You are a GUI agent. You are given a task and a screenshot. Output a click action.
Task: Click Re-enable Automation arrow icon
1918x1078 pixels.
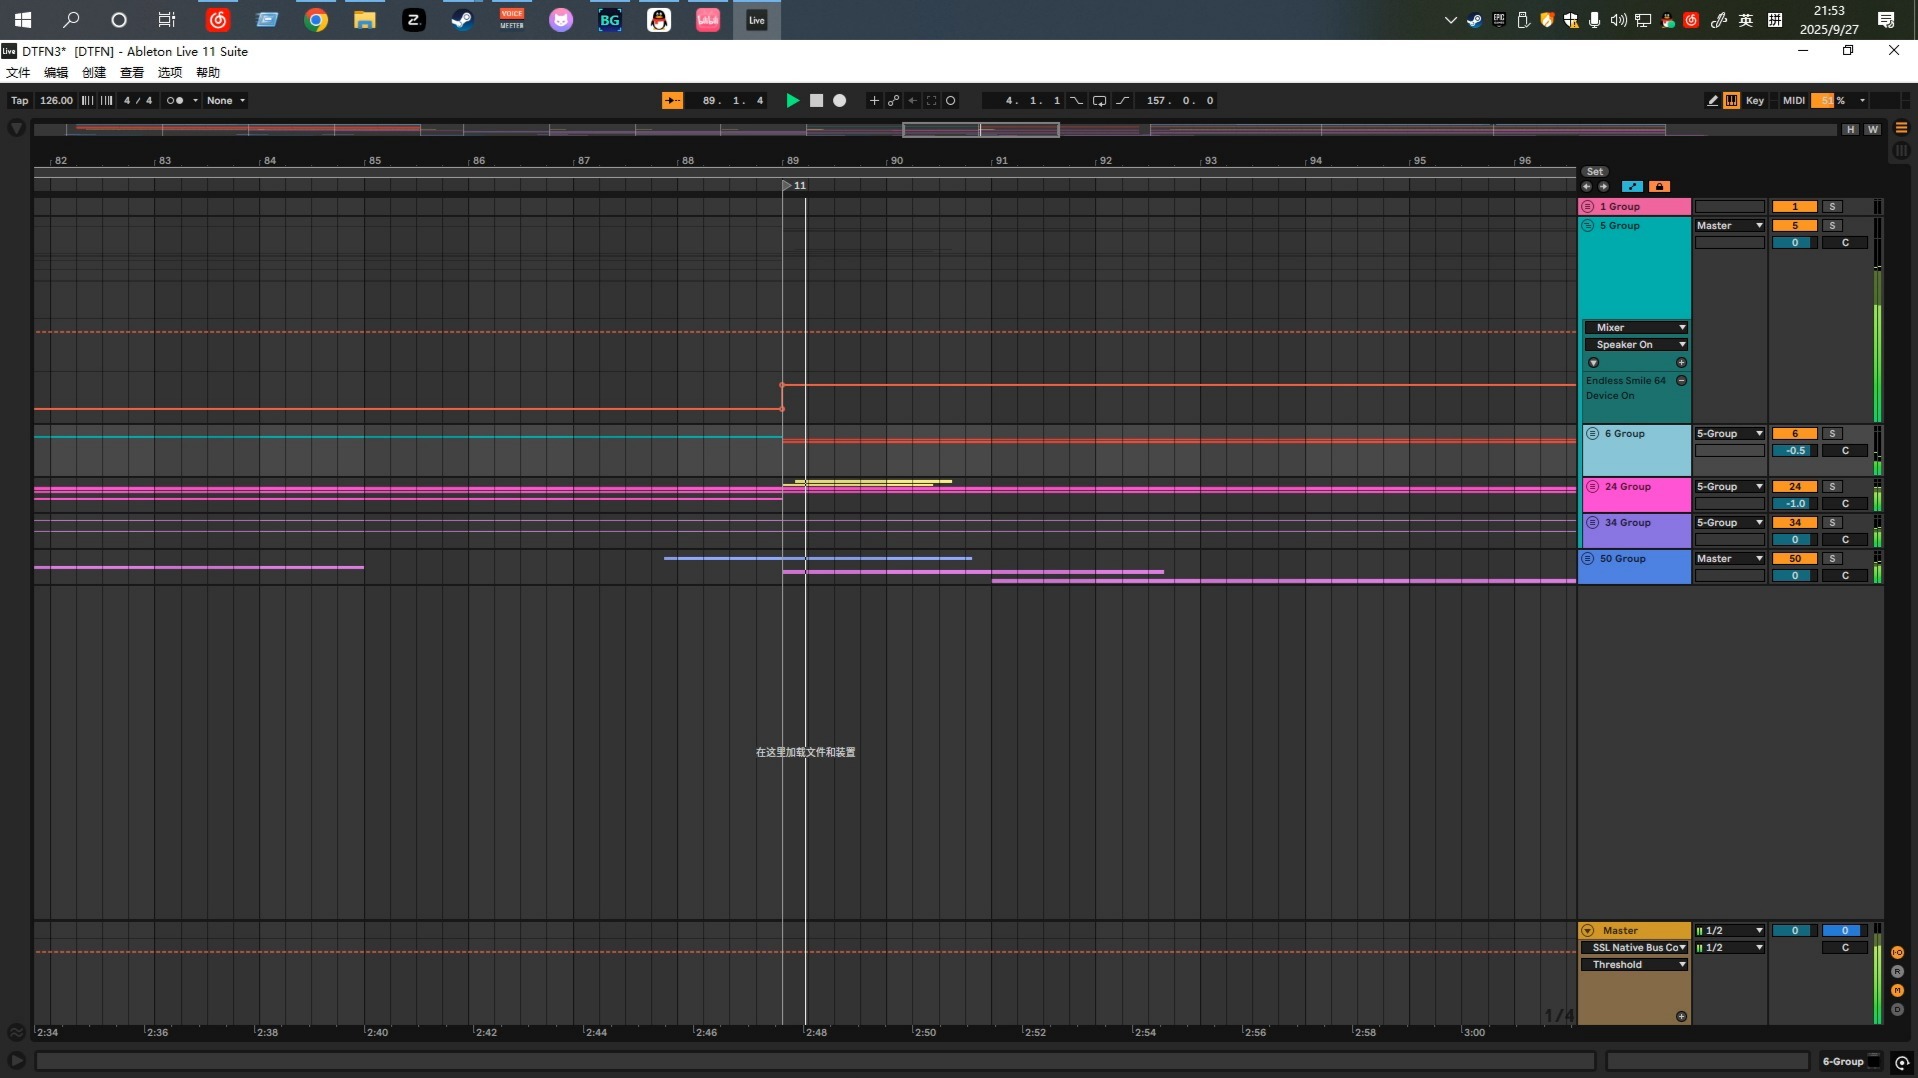(x=912, y=100)
